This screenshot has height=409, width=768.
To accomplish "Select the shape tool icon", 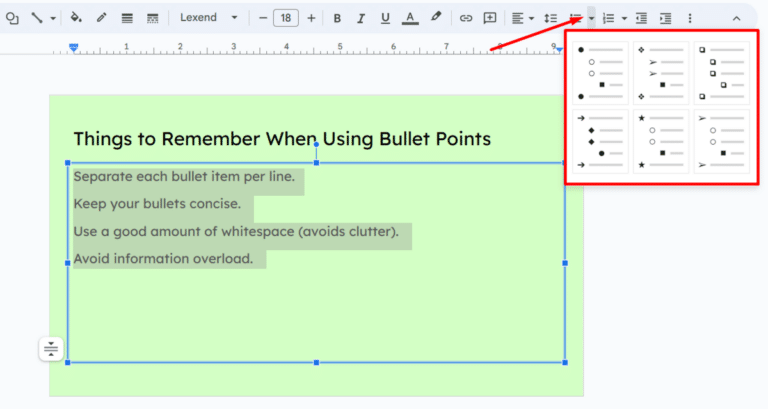I will pyautogui.click(x=13, y=18).
